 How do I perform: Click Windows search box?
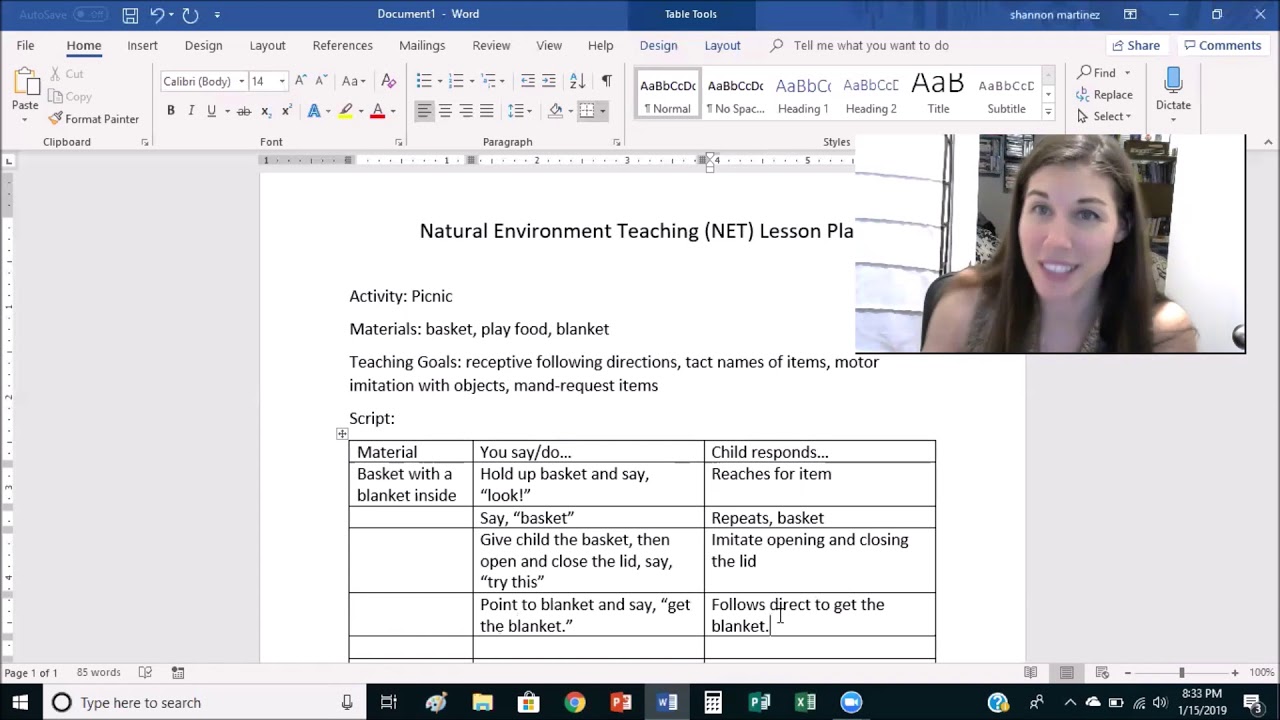click(x=202, y=703)
